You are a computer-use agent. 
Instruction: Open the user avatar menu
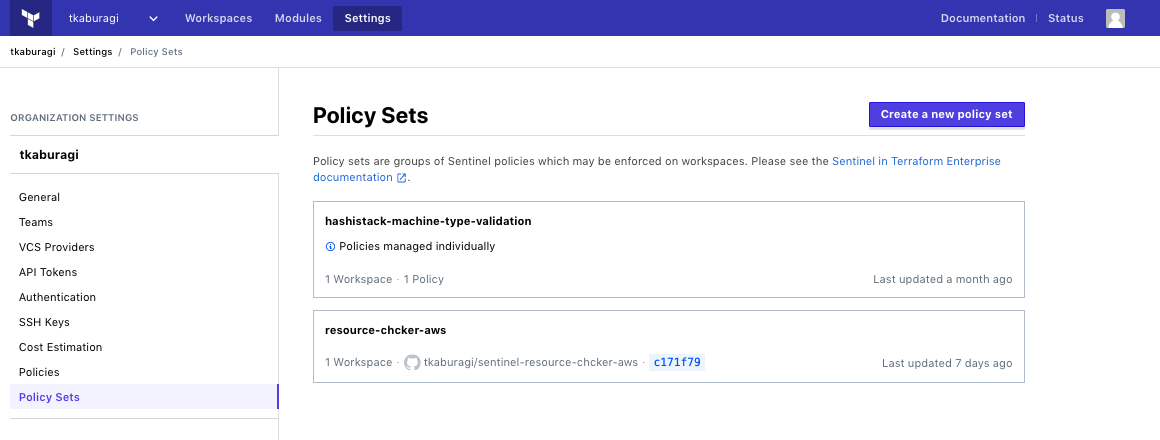1115,18
